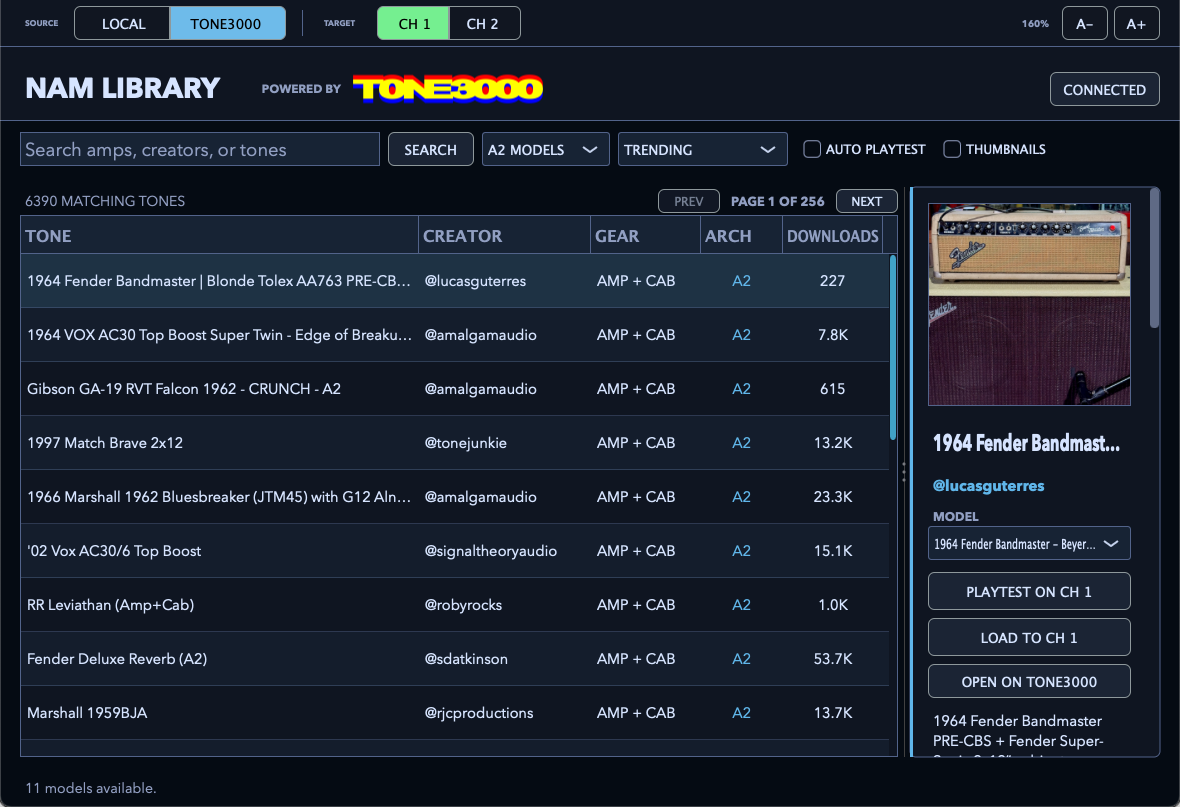
Task: Select the 1997 Match Brave 2x12 row
Action: (x=455, y=443)
